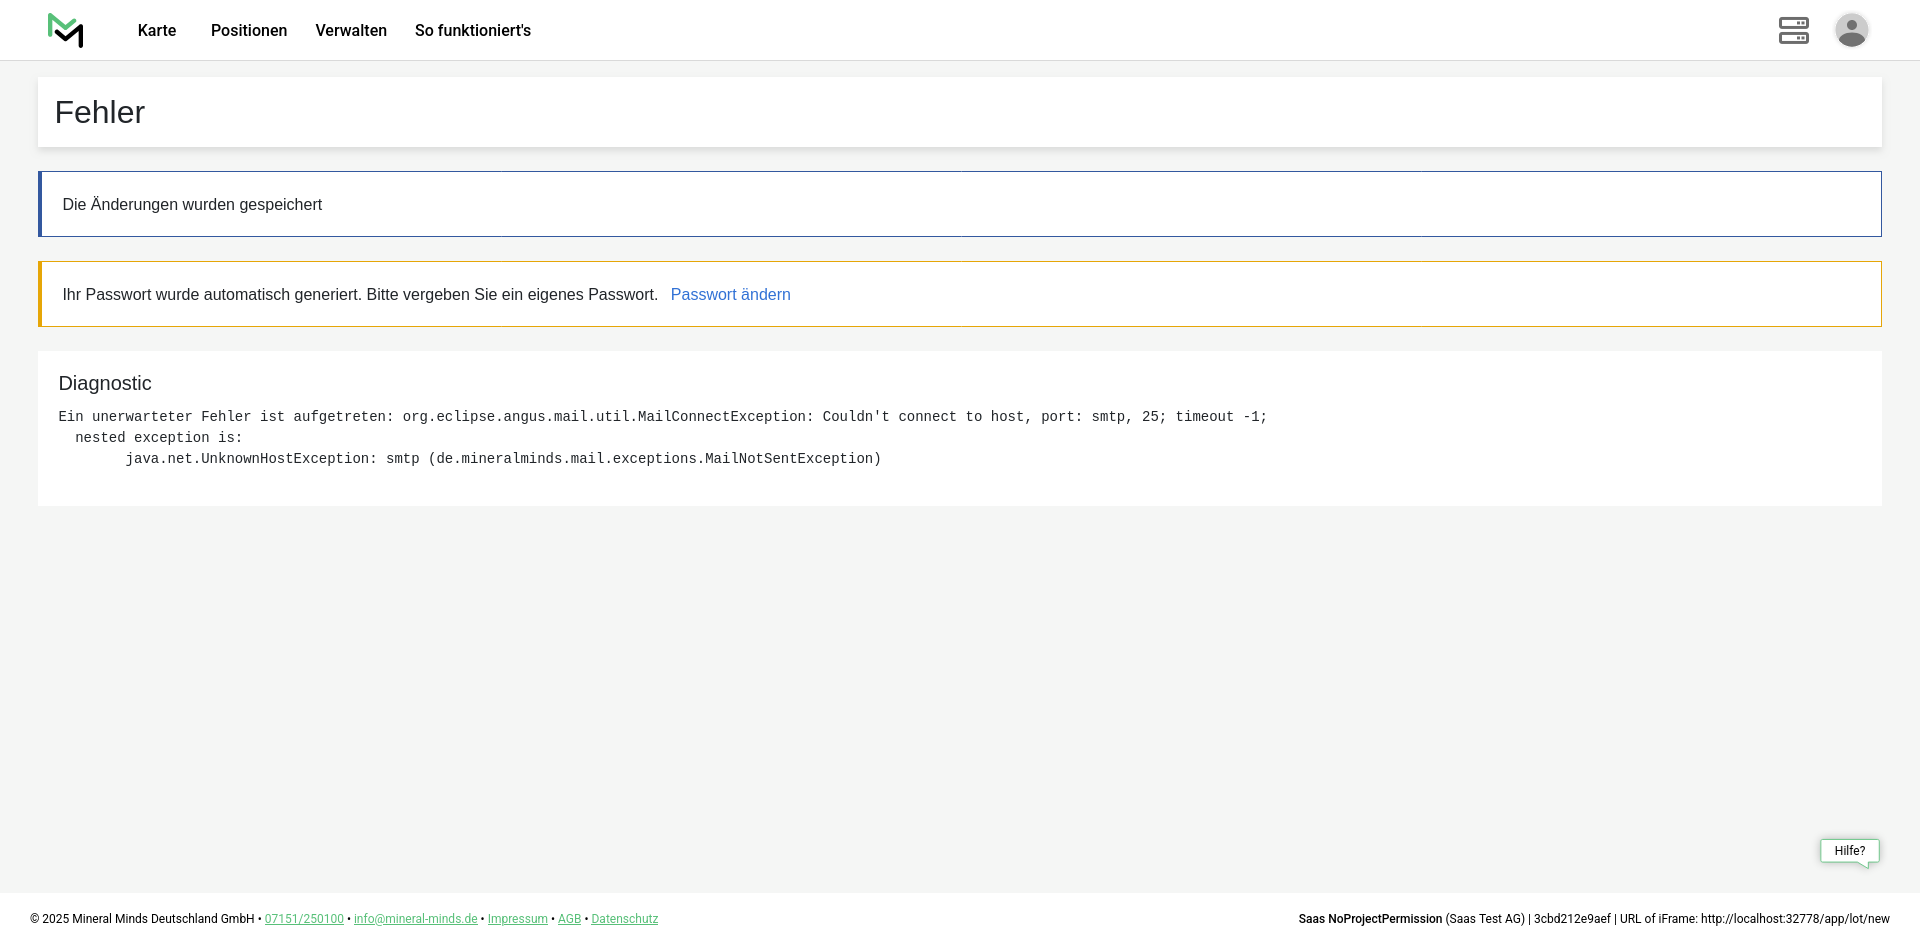Click the Diagnostic section heading
This screenshot has height=943, width=1920.
pos(105,384)
